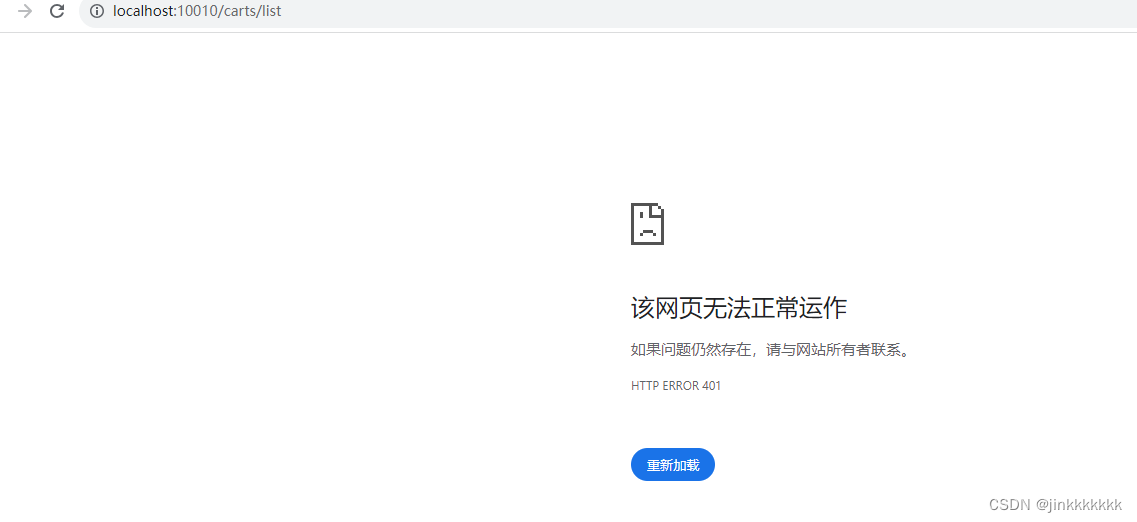Select the text 如果问题仍然存在，请与网站所有者联系。

770,351
